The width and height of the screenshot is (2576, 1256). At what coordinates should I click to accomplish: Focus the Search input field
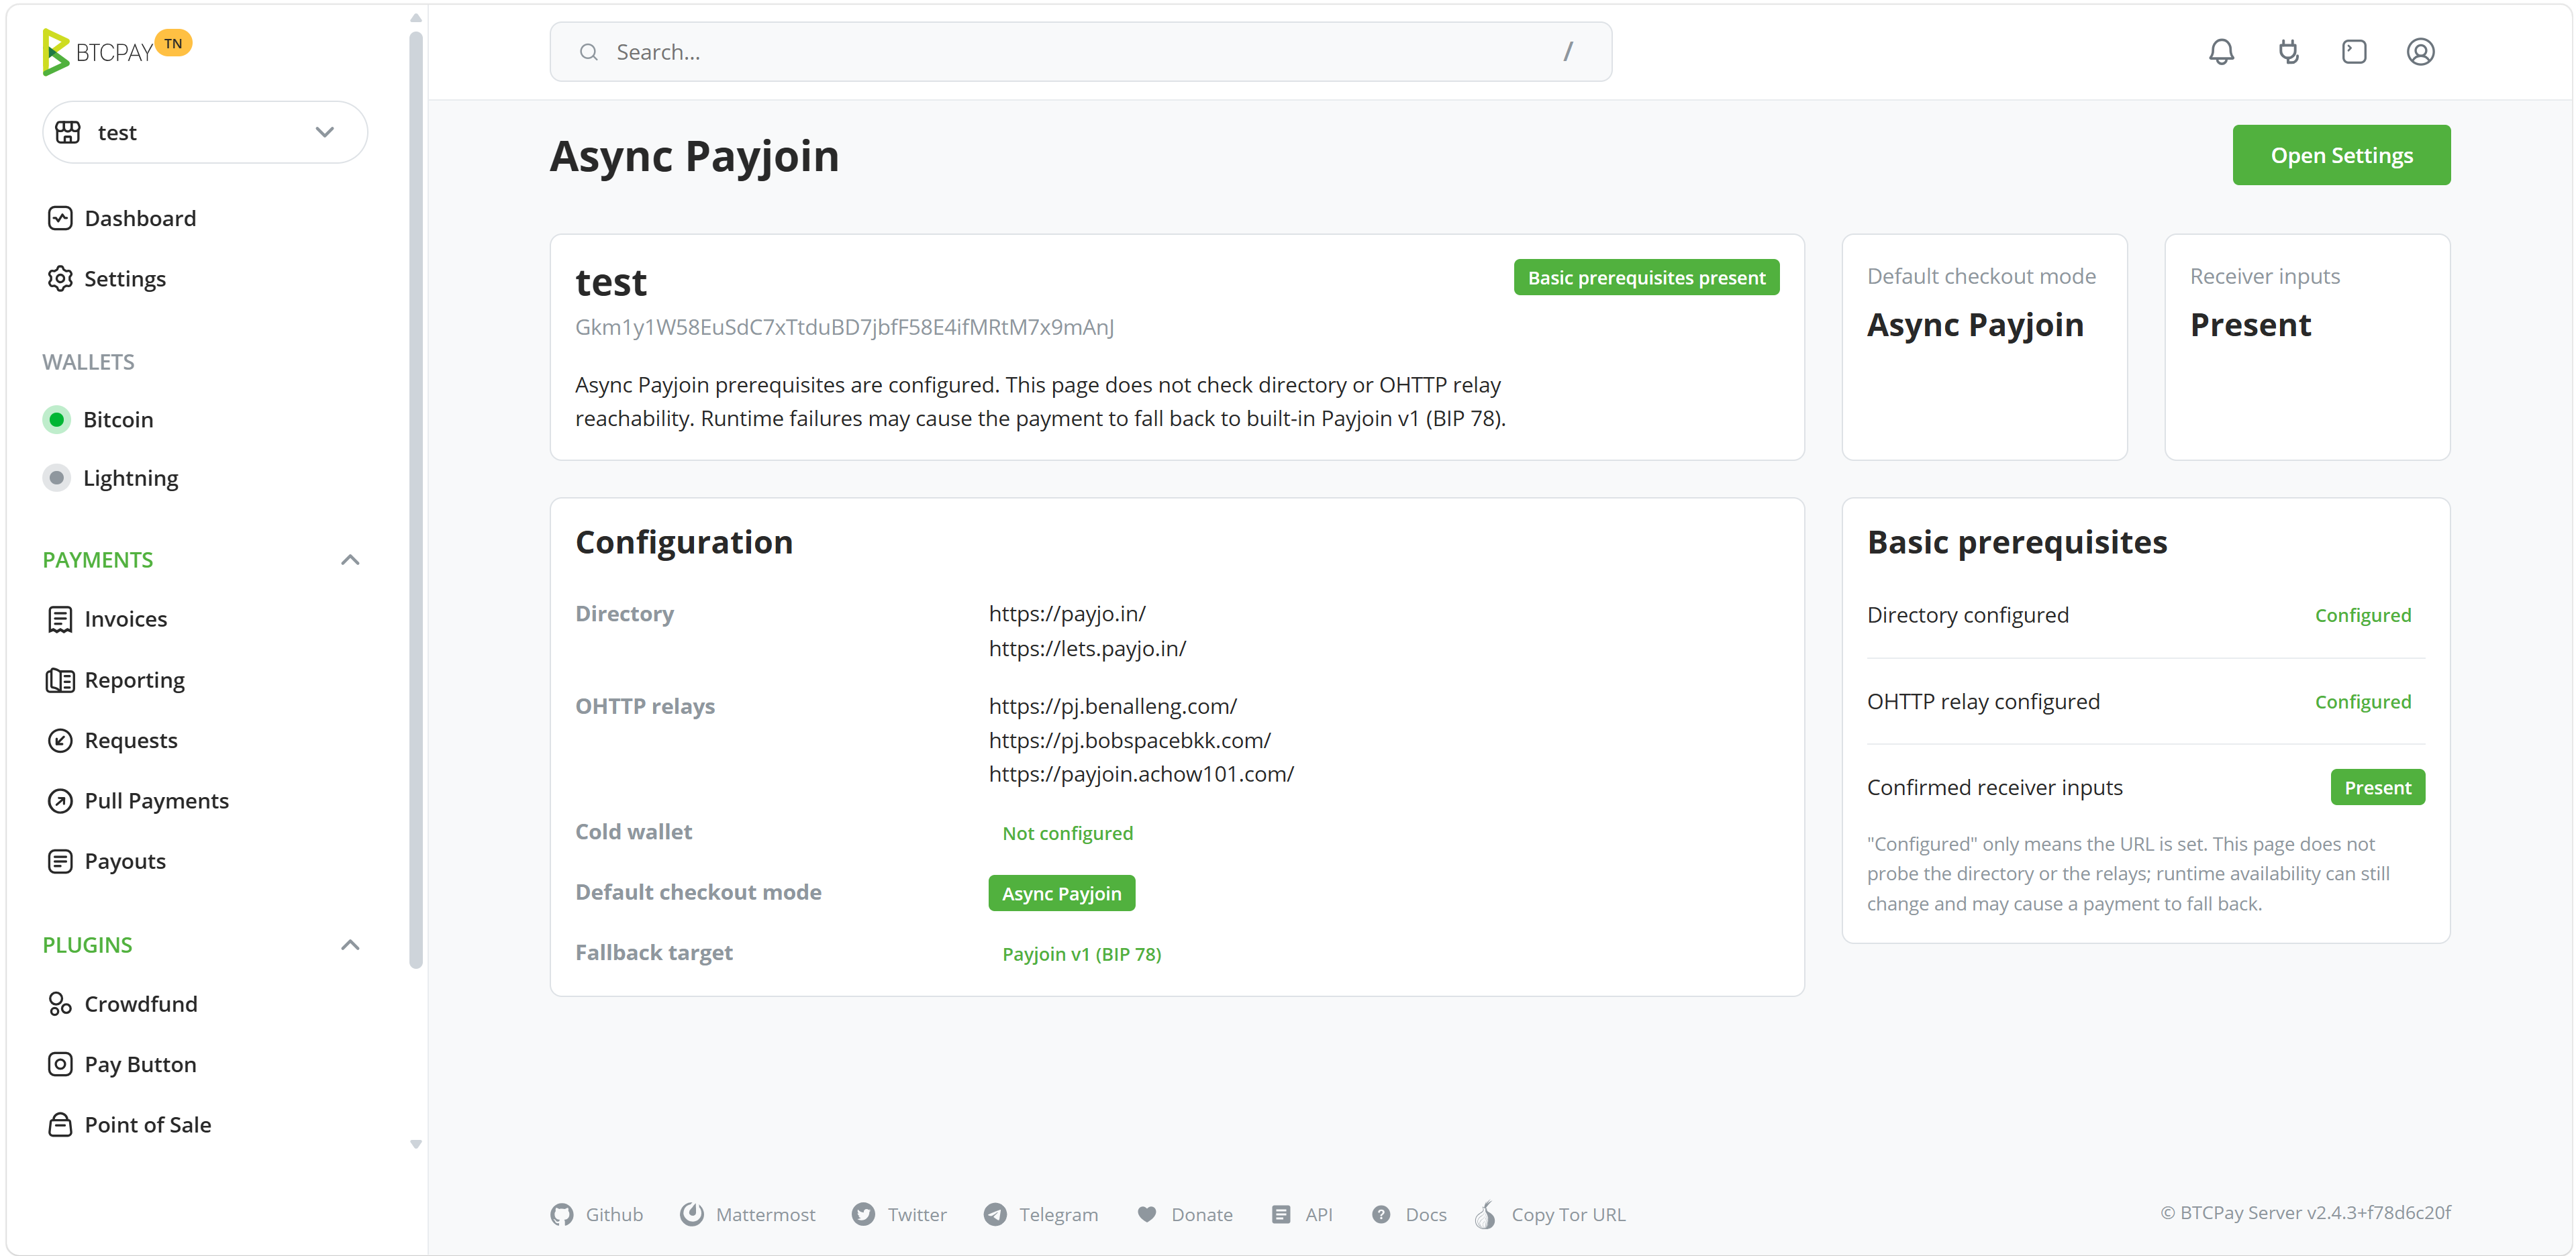pyautogui.click(x=1080, y=52)
